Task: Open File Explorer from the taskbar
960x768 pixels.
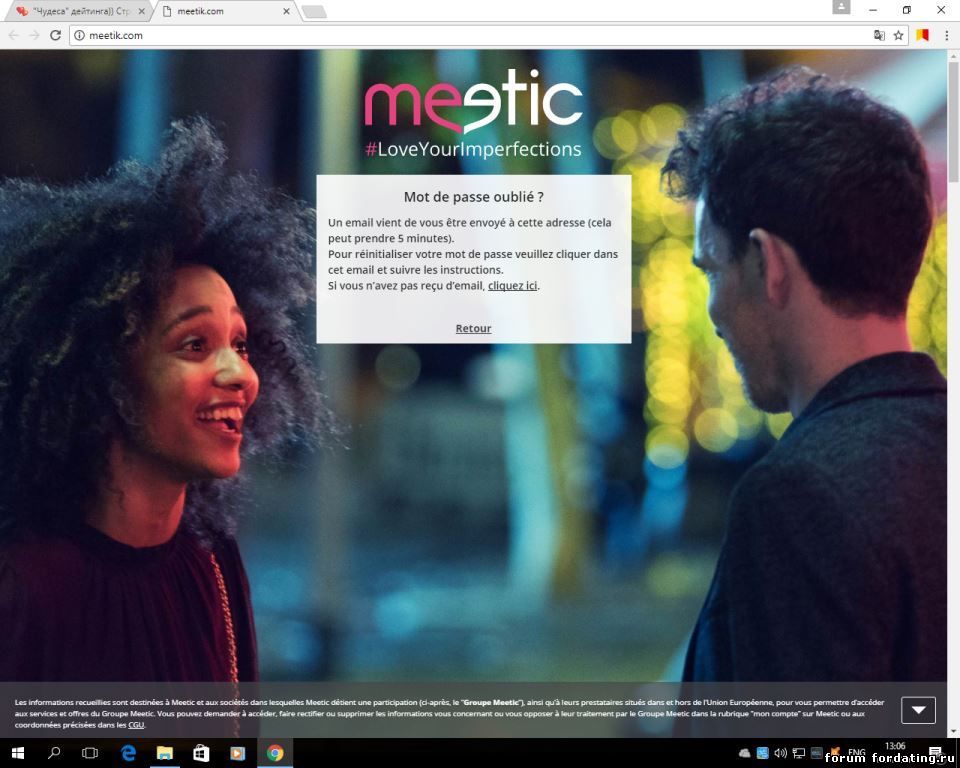Action: tap(164, 753)
